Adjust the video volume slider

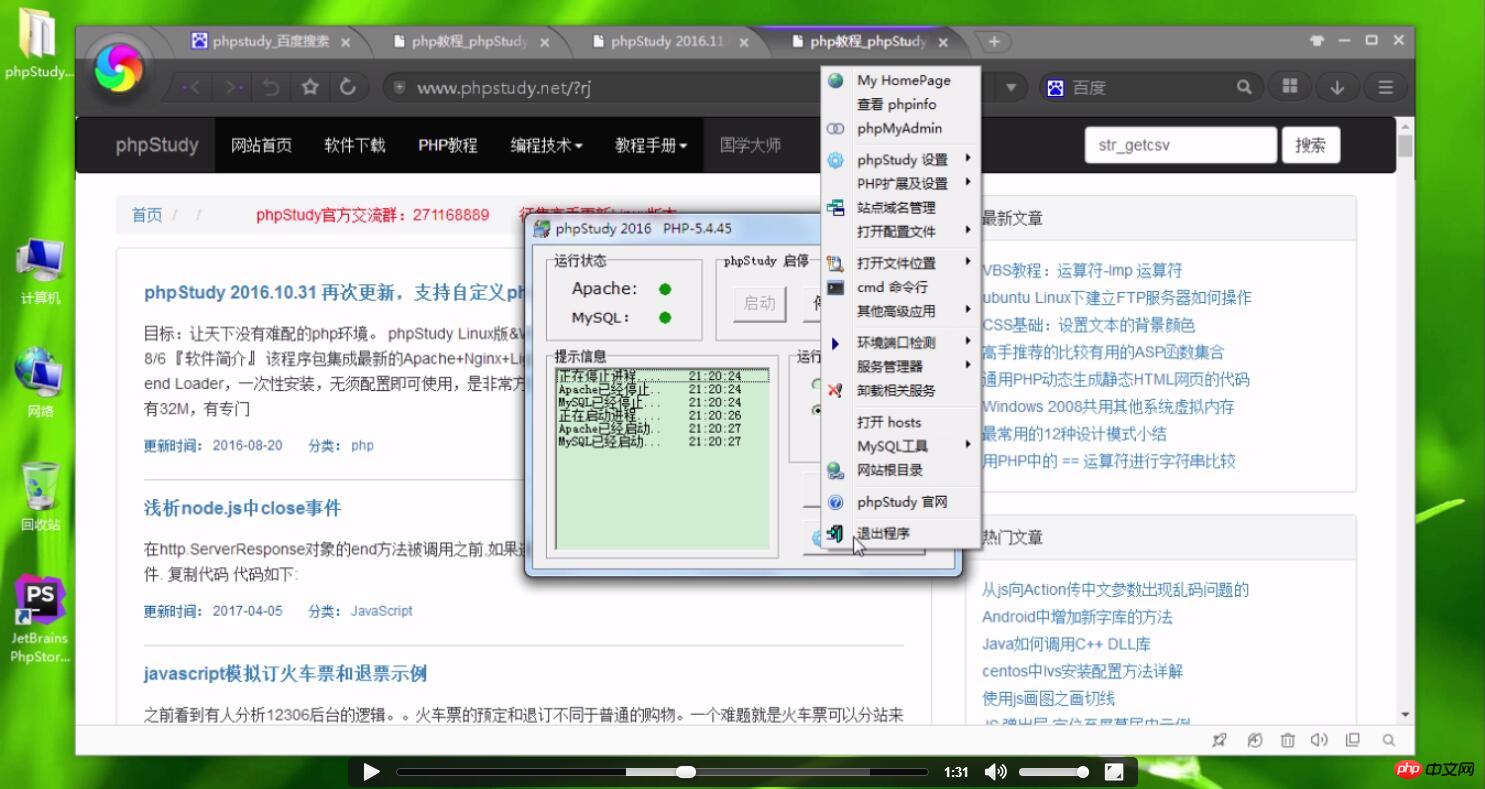click(1053, 771)
